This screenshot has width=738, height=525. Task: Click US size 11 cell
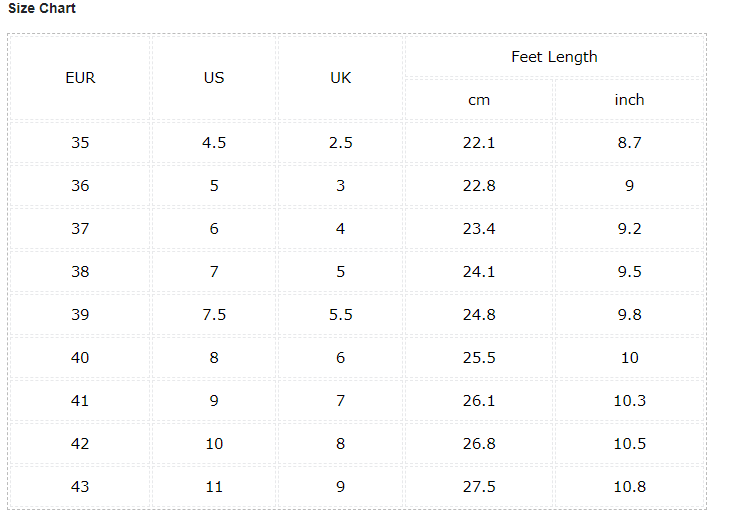214,487
